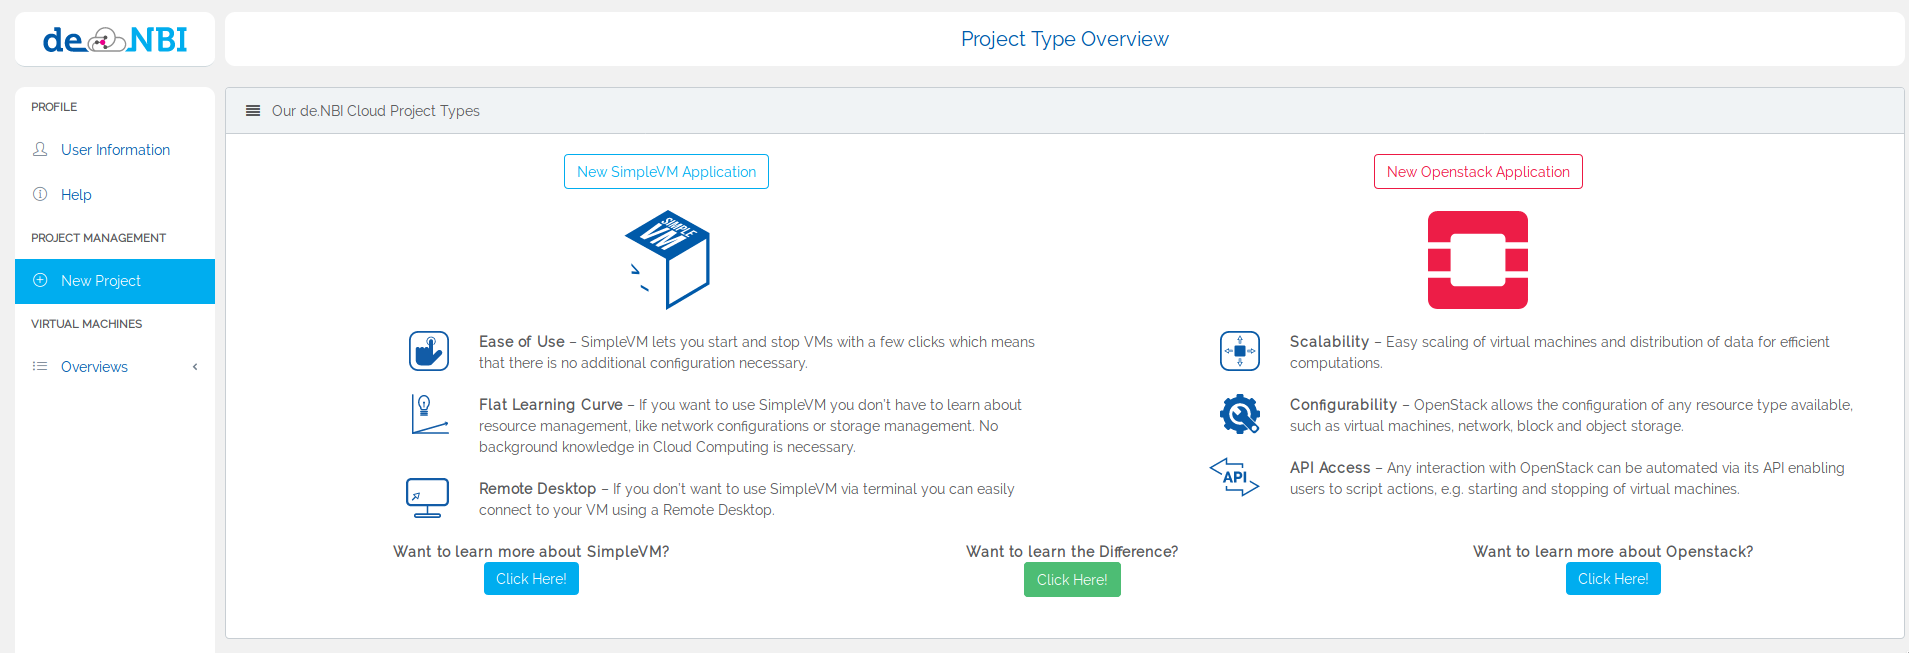The width and height of the screenshot is (1909, 653).
Task: Click the 'API Access' label
Action: pyautogui.click(x=1330, y=468)
